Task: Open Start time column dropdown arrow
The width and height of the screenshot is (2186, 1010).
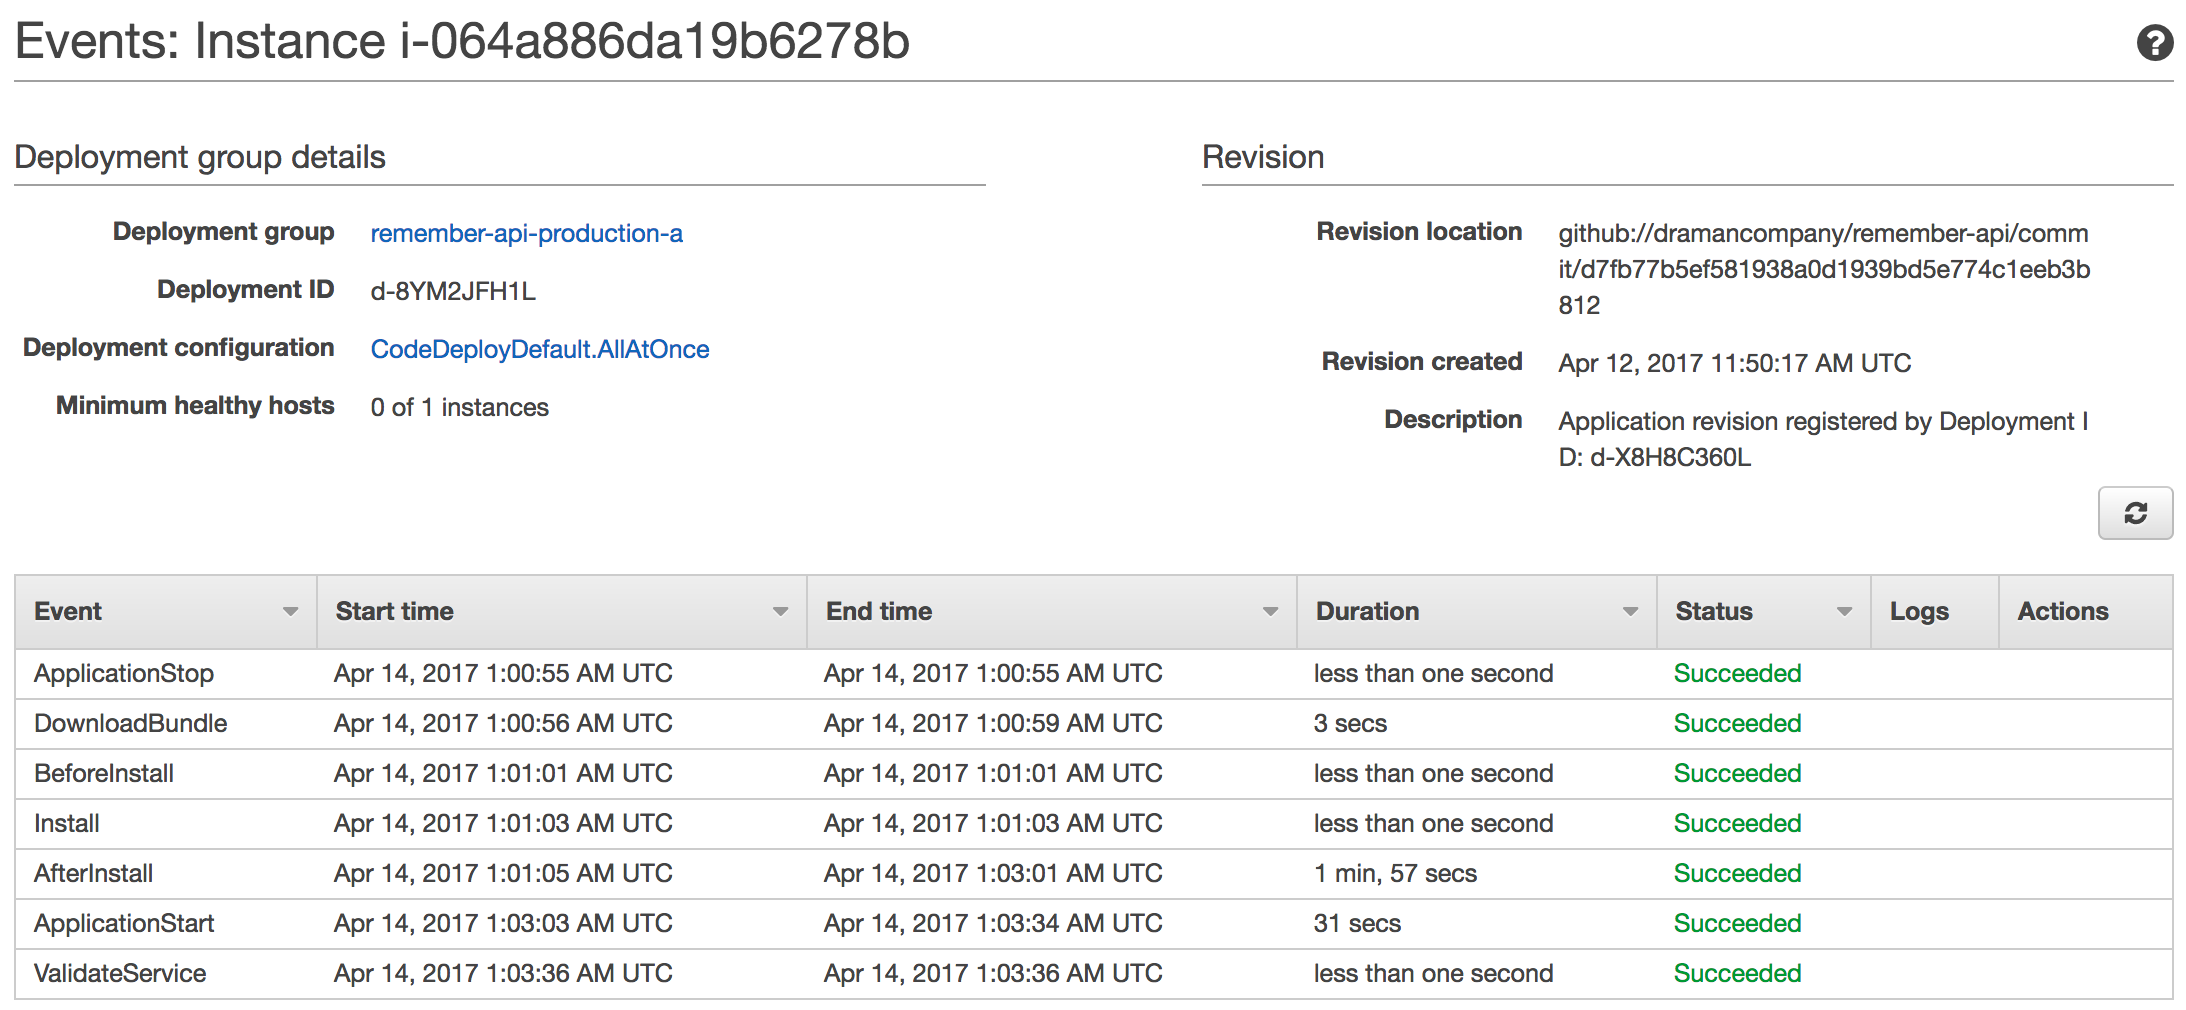Action: click(780, 612)
